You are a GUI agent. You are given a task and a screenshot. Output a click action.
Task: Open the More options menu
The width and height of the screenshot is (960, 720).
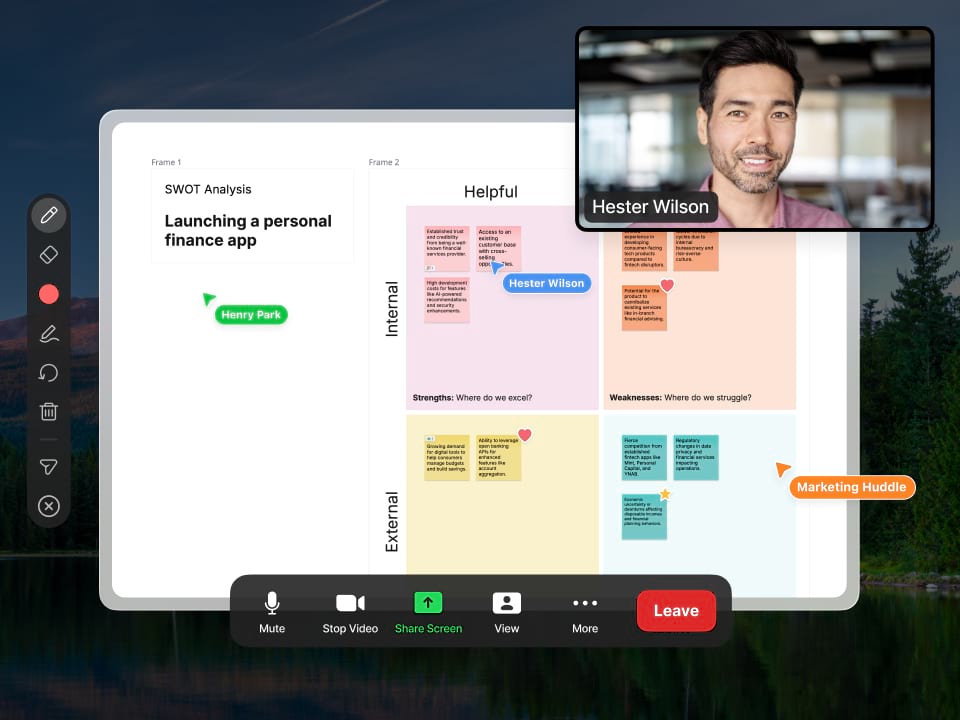click(x=585, y=611)
